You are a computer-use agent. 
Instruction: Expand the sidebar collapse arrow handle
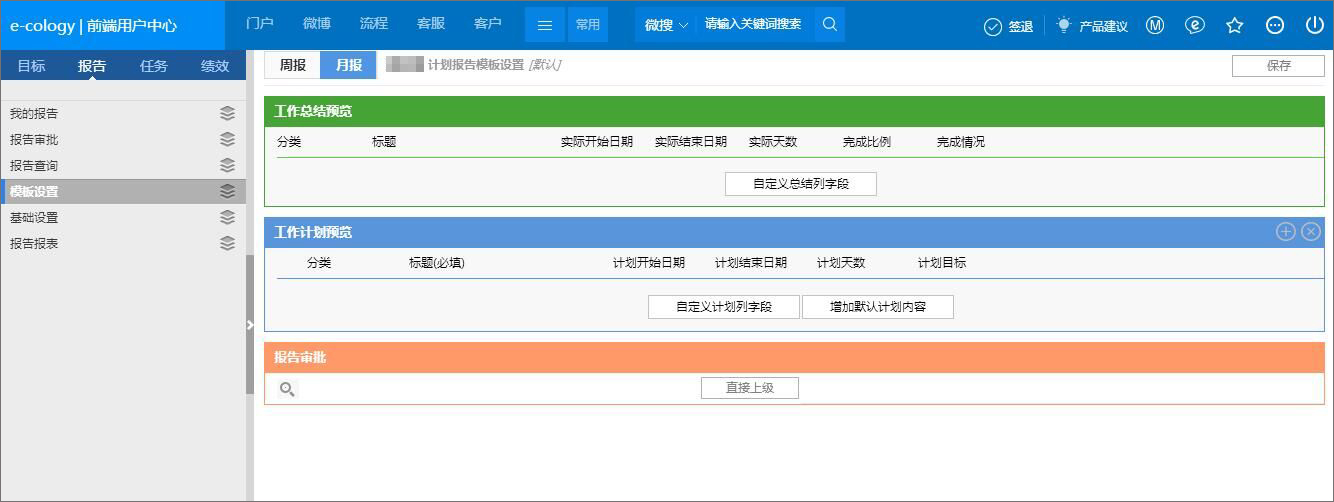coord(250,324)
